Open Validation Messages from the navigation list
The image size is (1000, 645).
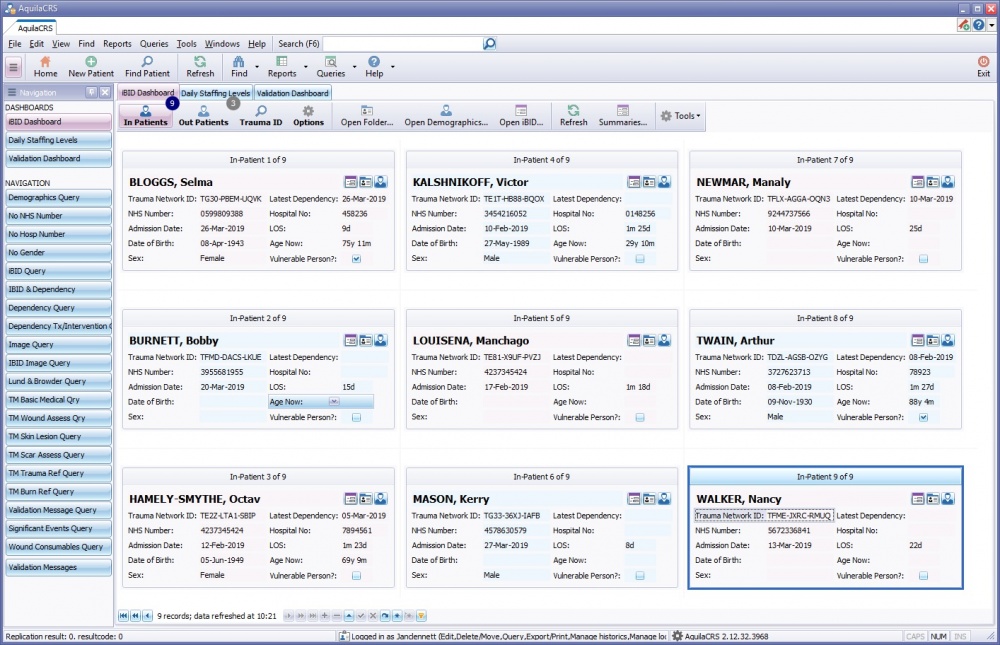point(57,568)
